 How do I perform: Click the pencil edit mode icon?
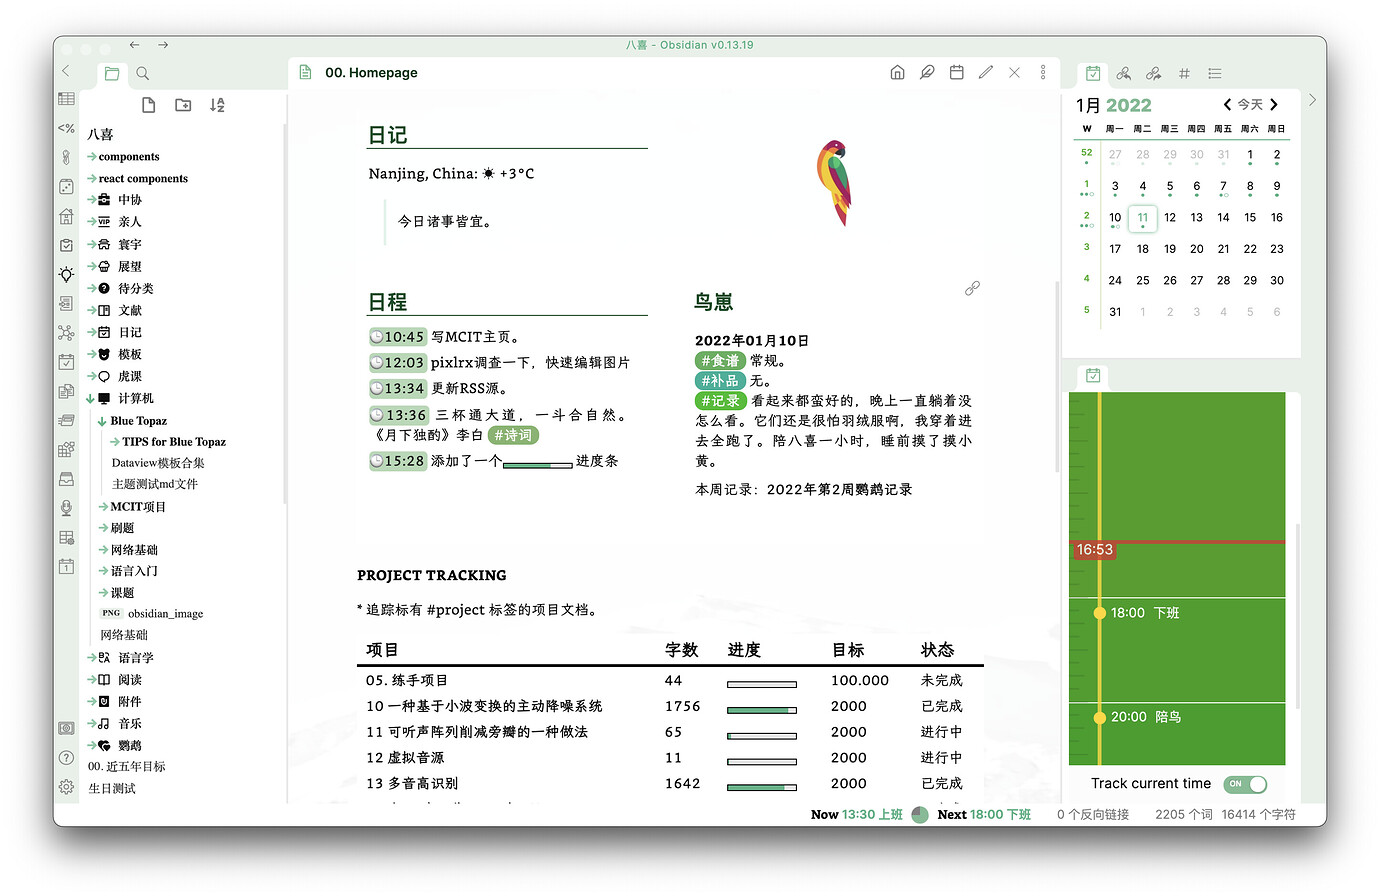pos(985,73)
